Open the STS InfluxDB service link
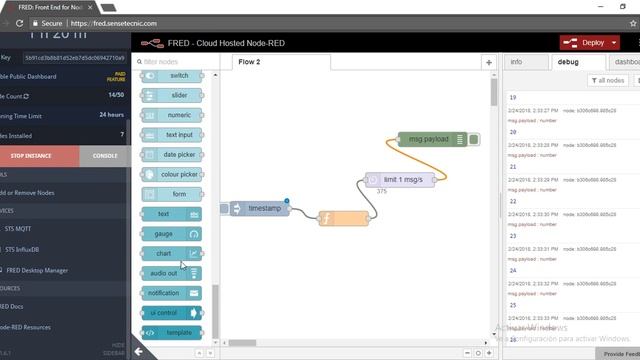 pyautogui.click(x=21, y=249)
